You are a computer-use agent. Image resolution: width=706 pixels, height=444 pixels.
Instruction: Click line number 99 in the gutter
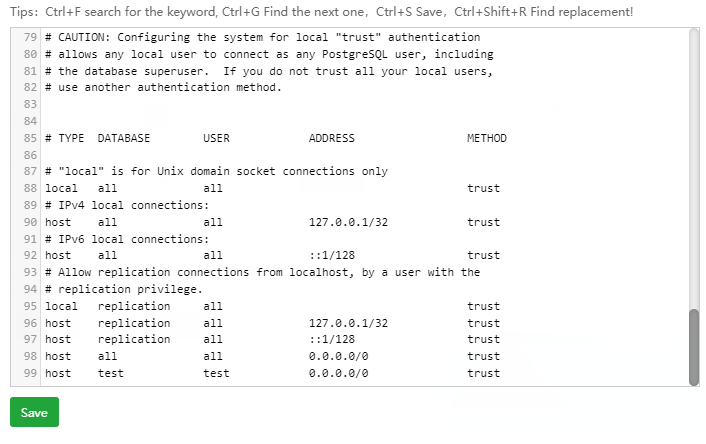coord(28,373)
